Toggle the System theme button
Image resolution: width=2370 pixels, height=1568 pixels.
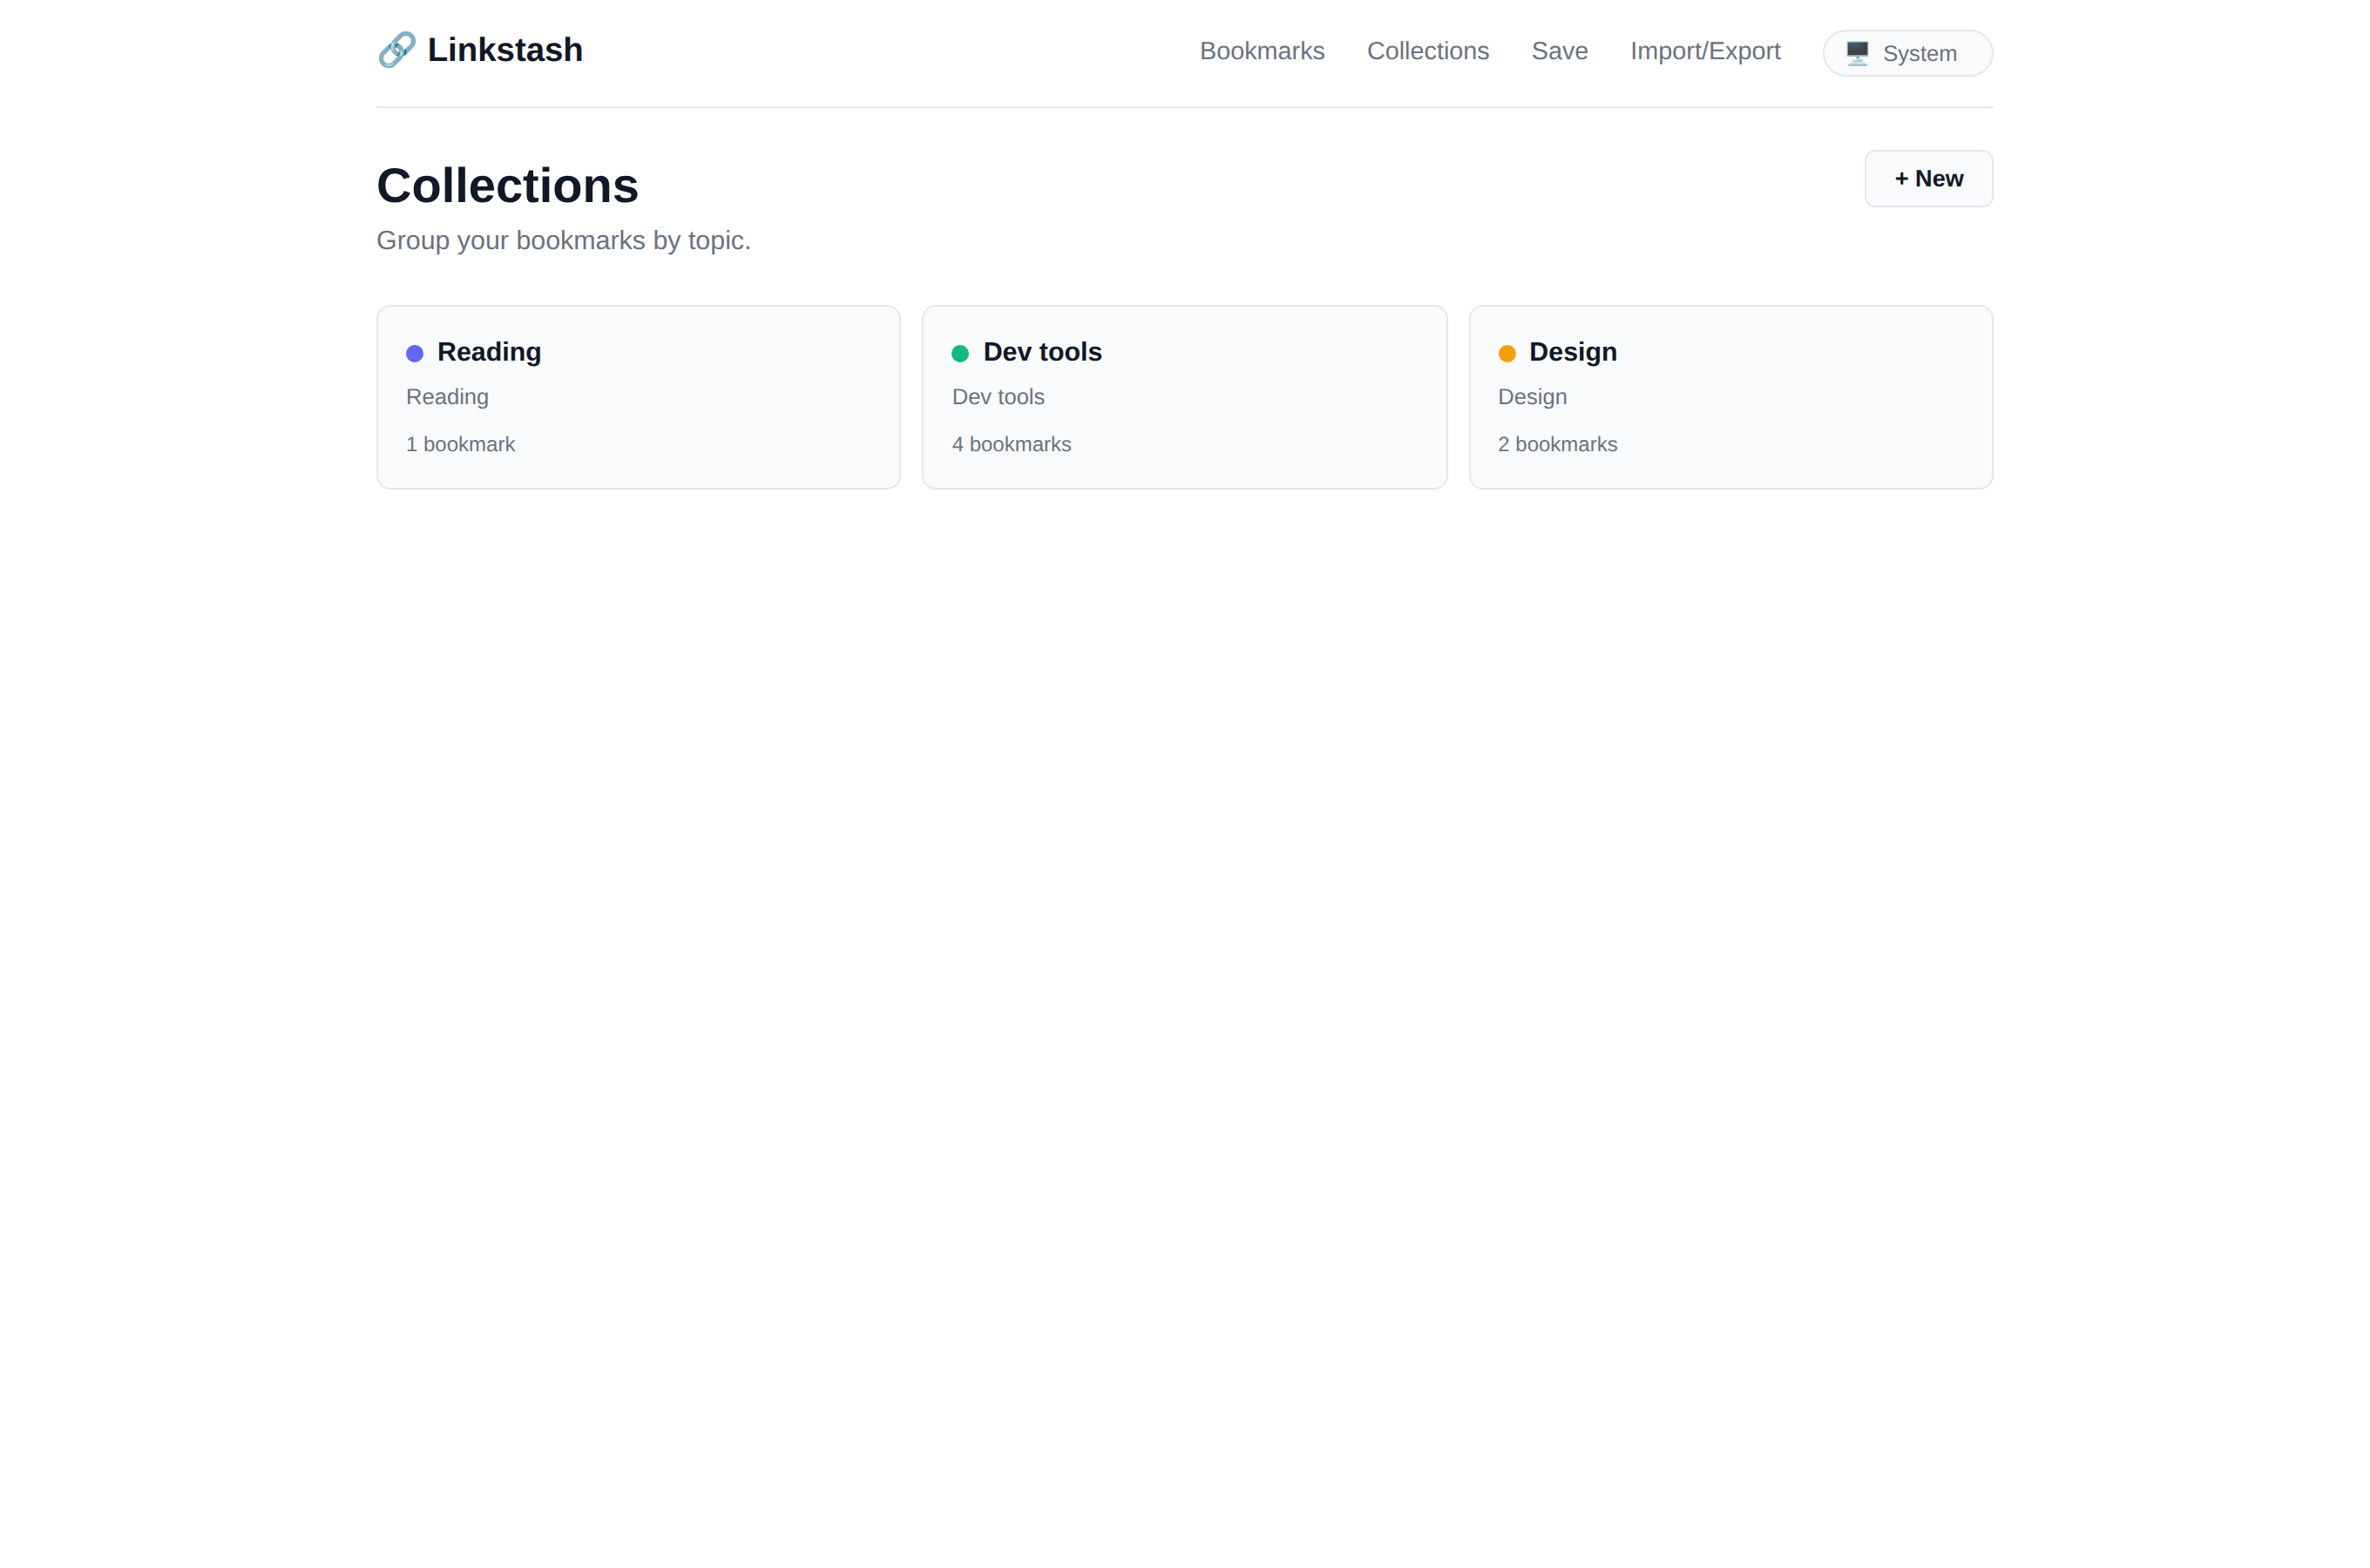(x=1908, y=53)
